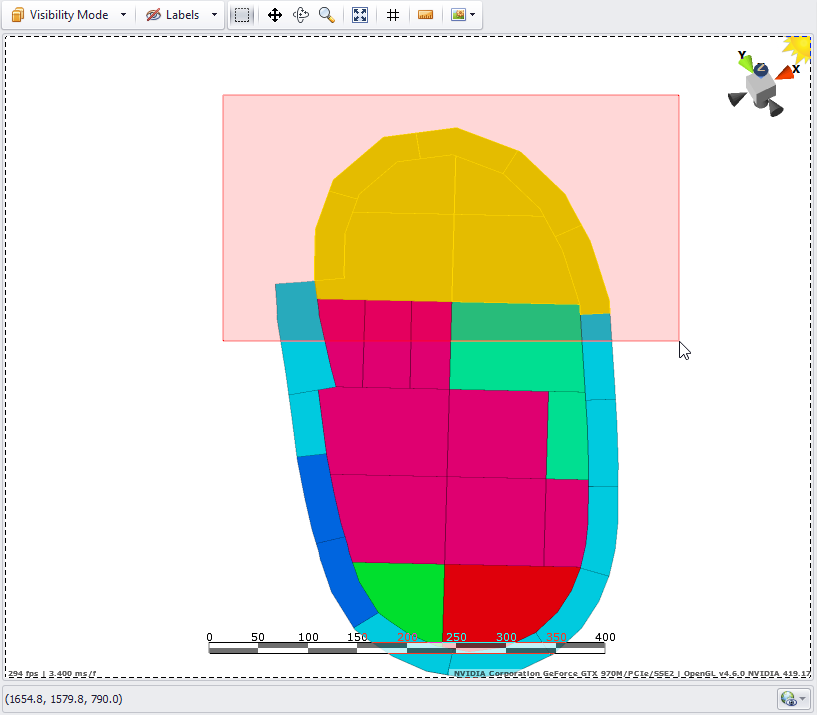This screenshot has height=715, width=817.
Task: Open the Visibility Mode dropdown arrow
Action: click(123, 15)
